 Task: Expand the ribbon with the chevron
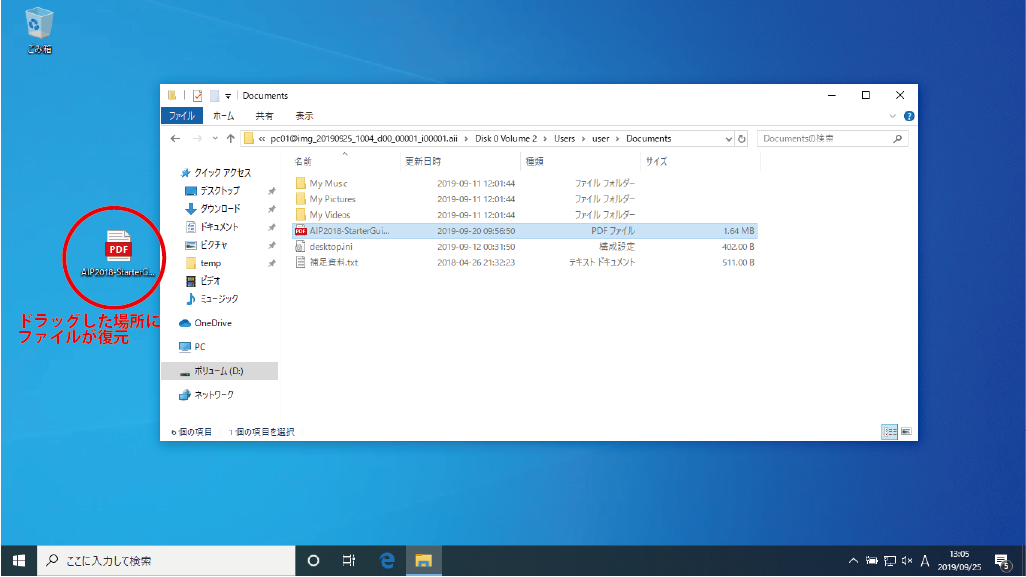(x=893, y=116)
